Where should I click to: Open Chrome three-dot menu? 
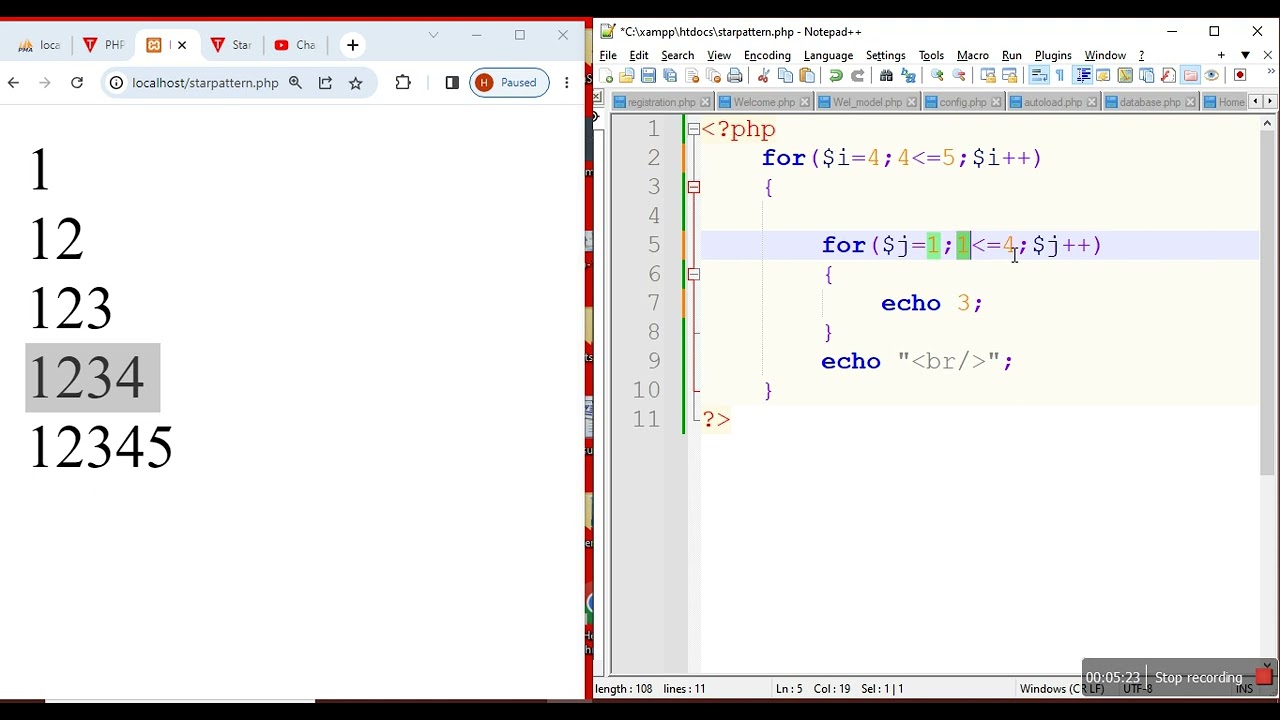[x=567, y=83]
